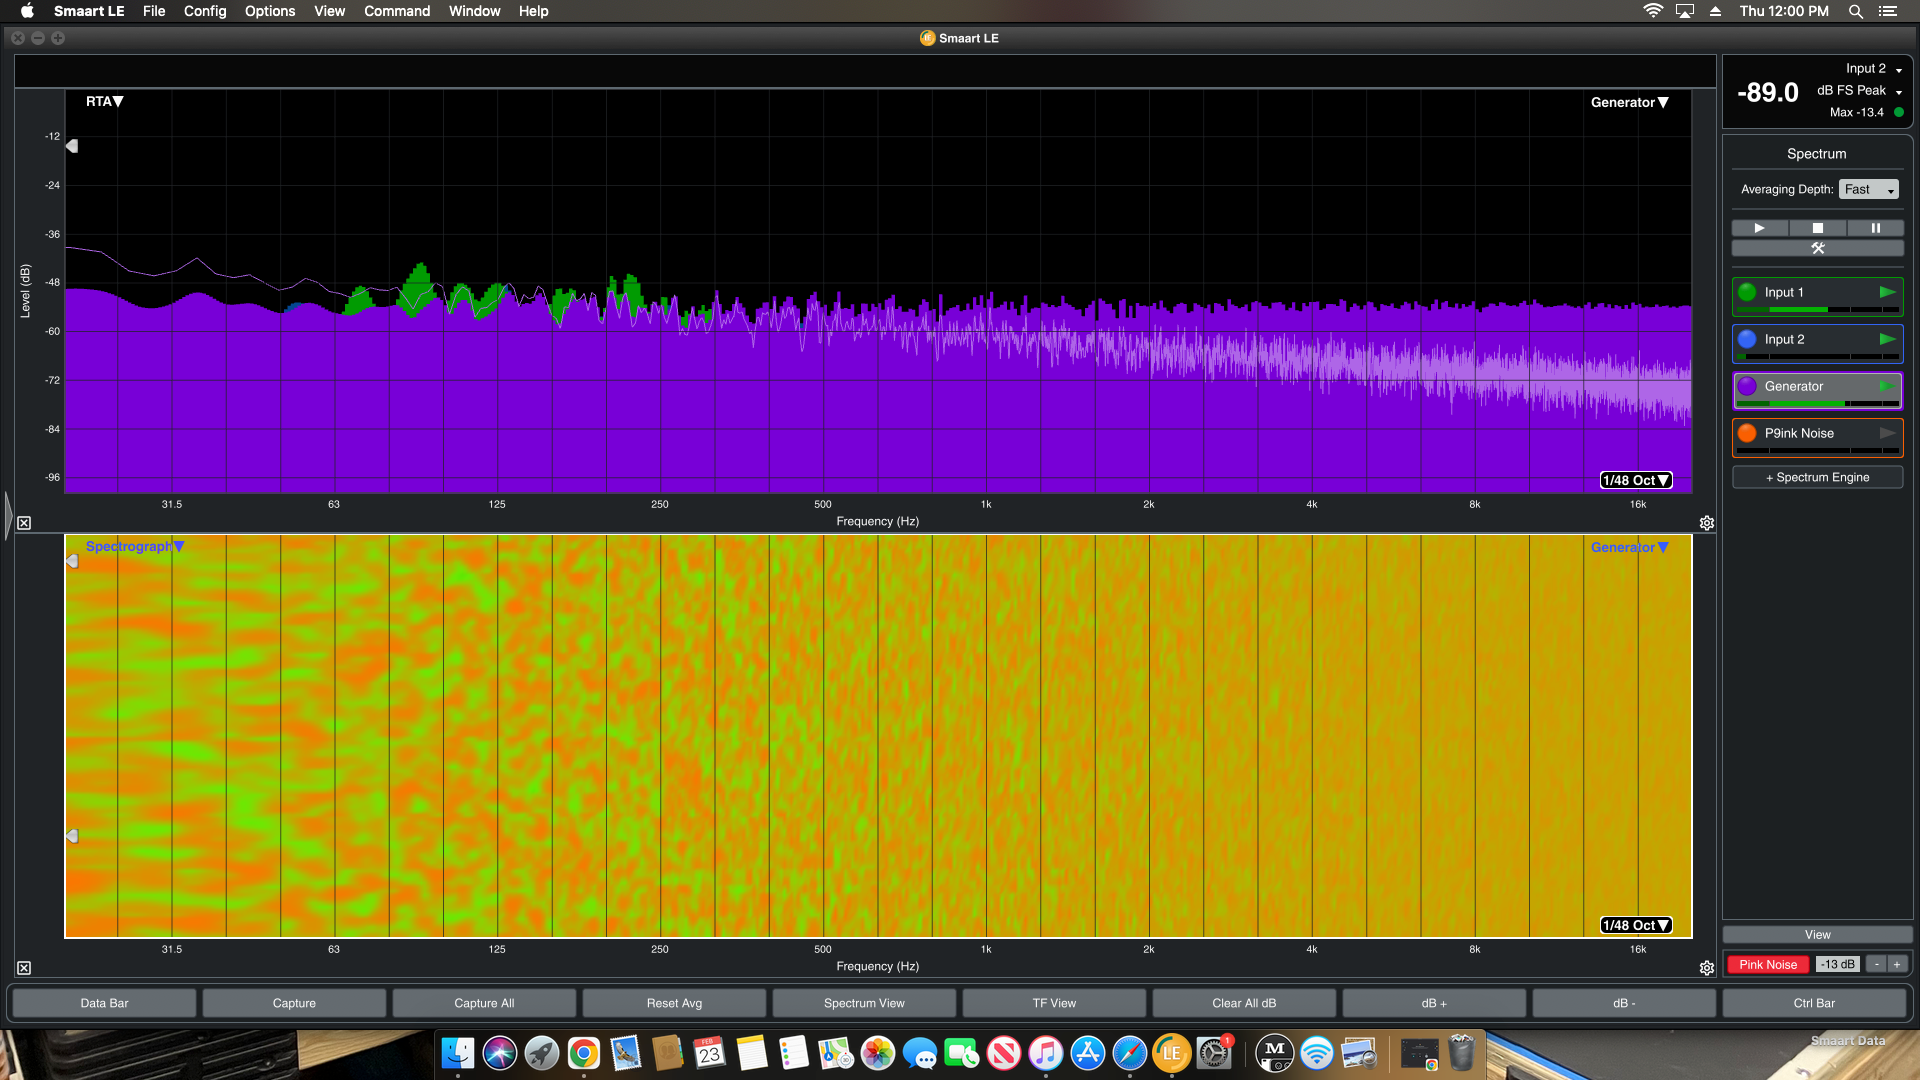
Task: Click the Ctrl Bar button
Action: (1814, 1003)
